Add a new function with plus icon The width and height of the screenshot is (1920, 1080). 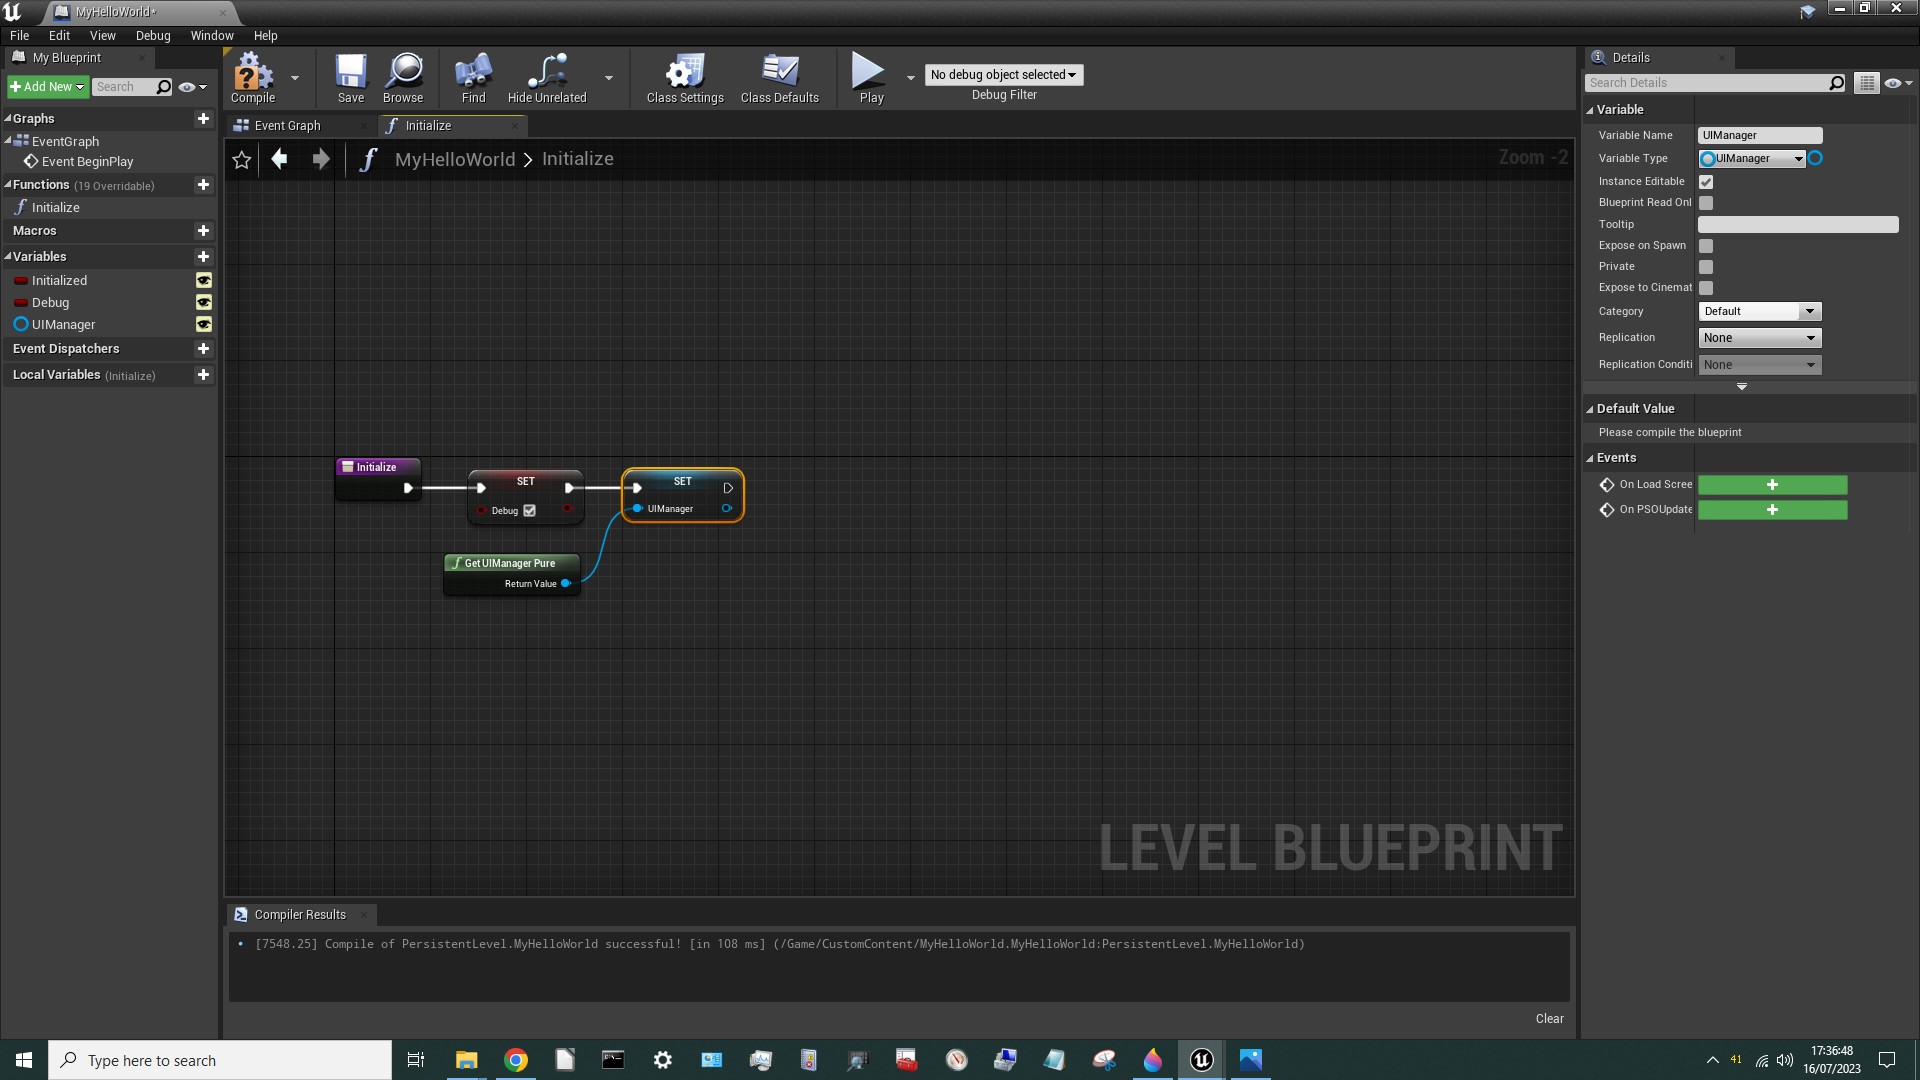coord(203,185)
